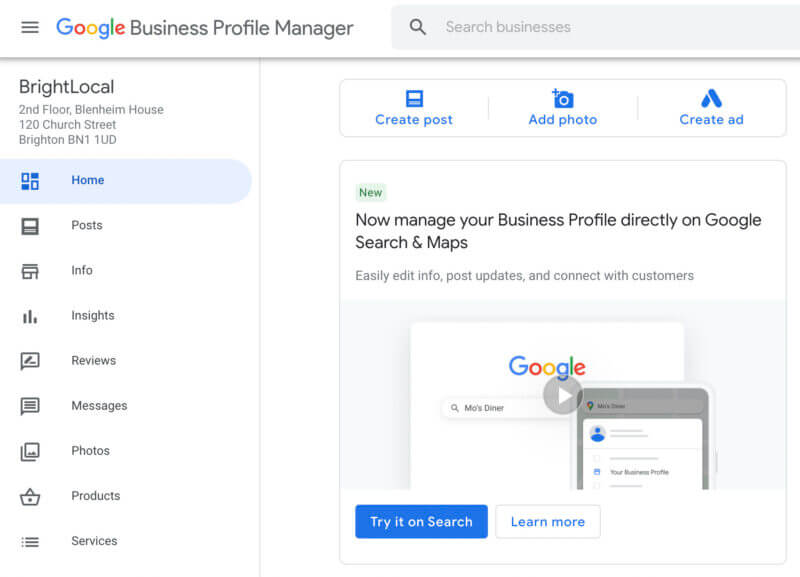Click the Messages chat icon

click(30, 406)
